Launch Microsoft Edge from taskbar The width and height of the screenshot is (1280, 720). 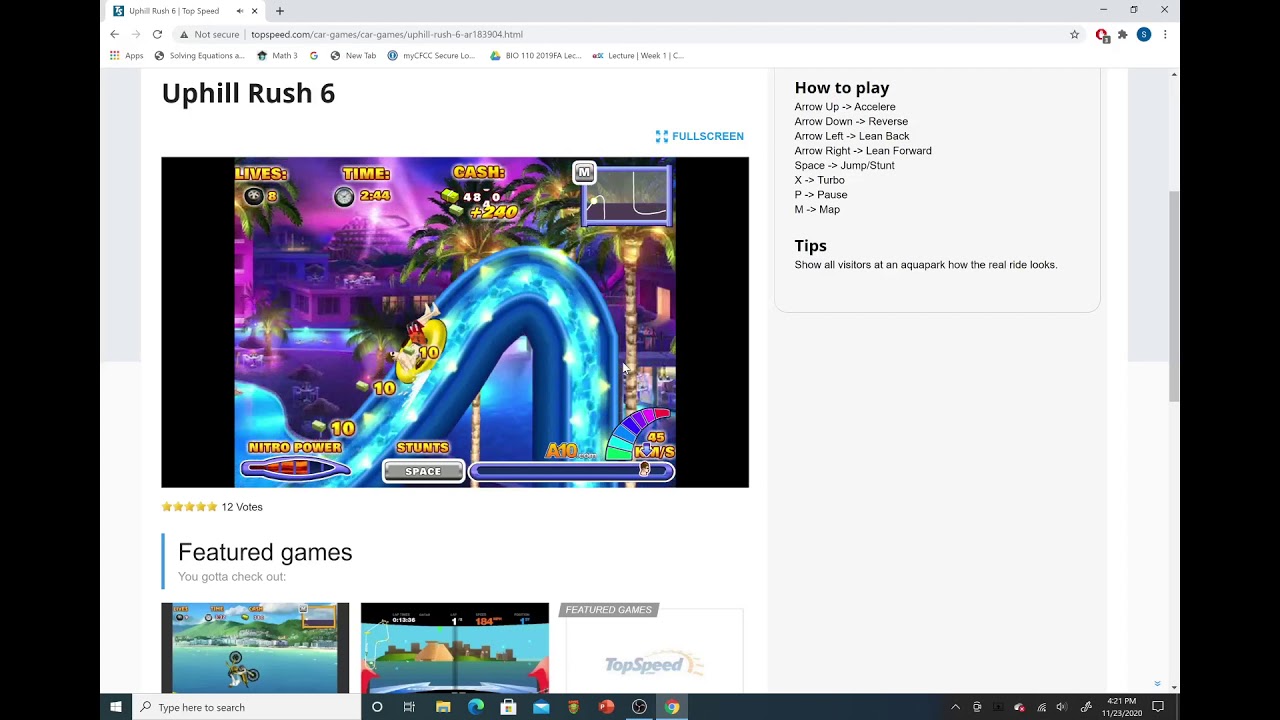tap(476, 707)
